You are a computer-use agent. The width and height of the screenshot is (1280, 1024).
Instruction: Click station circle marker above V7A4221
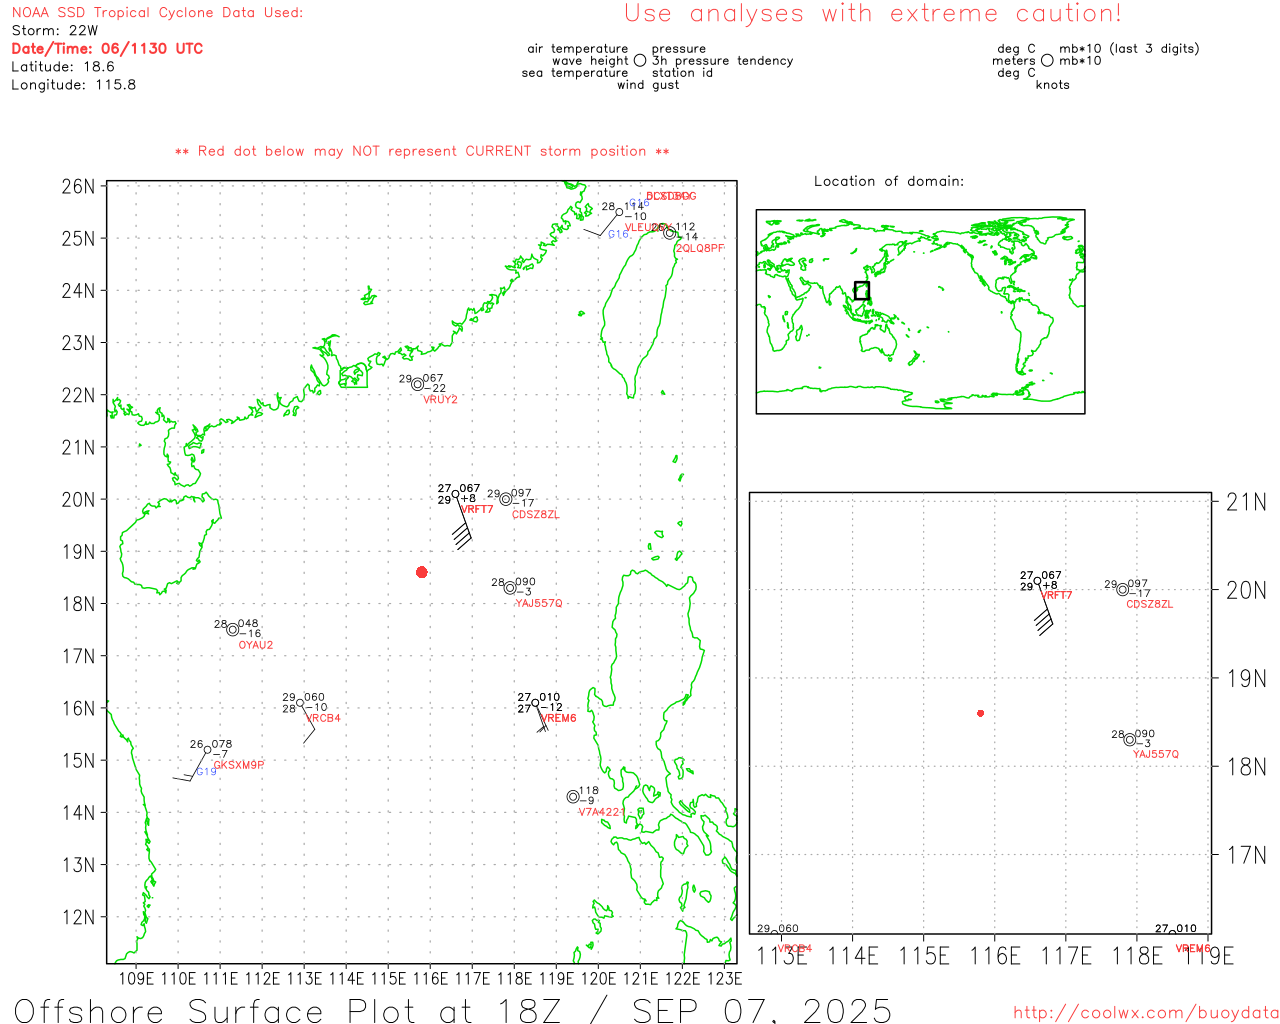[573, 797]
